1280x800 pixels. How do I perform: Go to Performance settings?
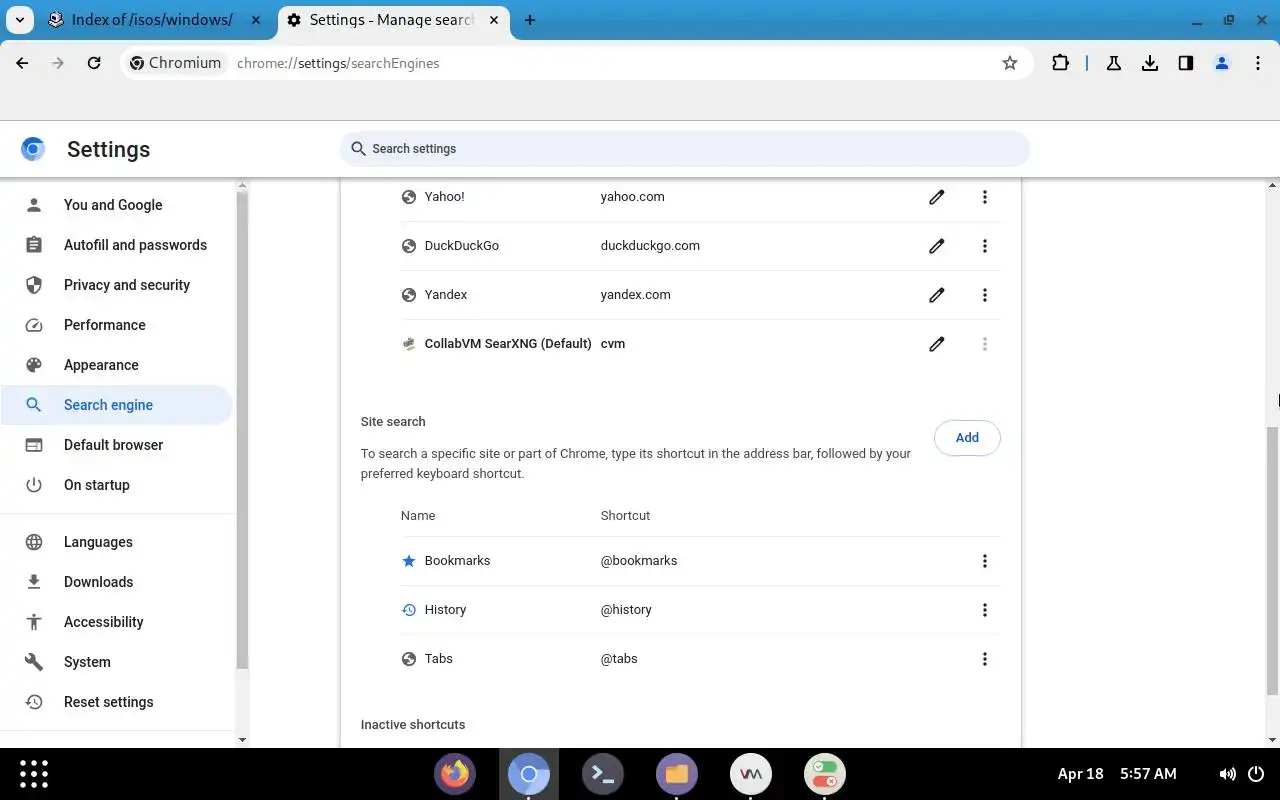(x=117, y=325)
